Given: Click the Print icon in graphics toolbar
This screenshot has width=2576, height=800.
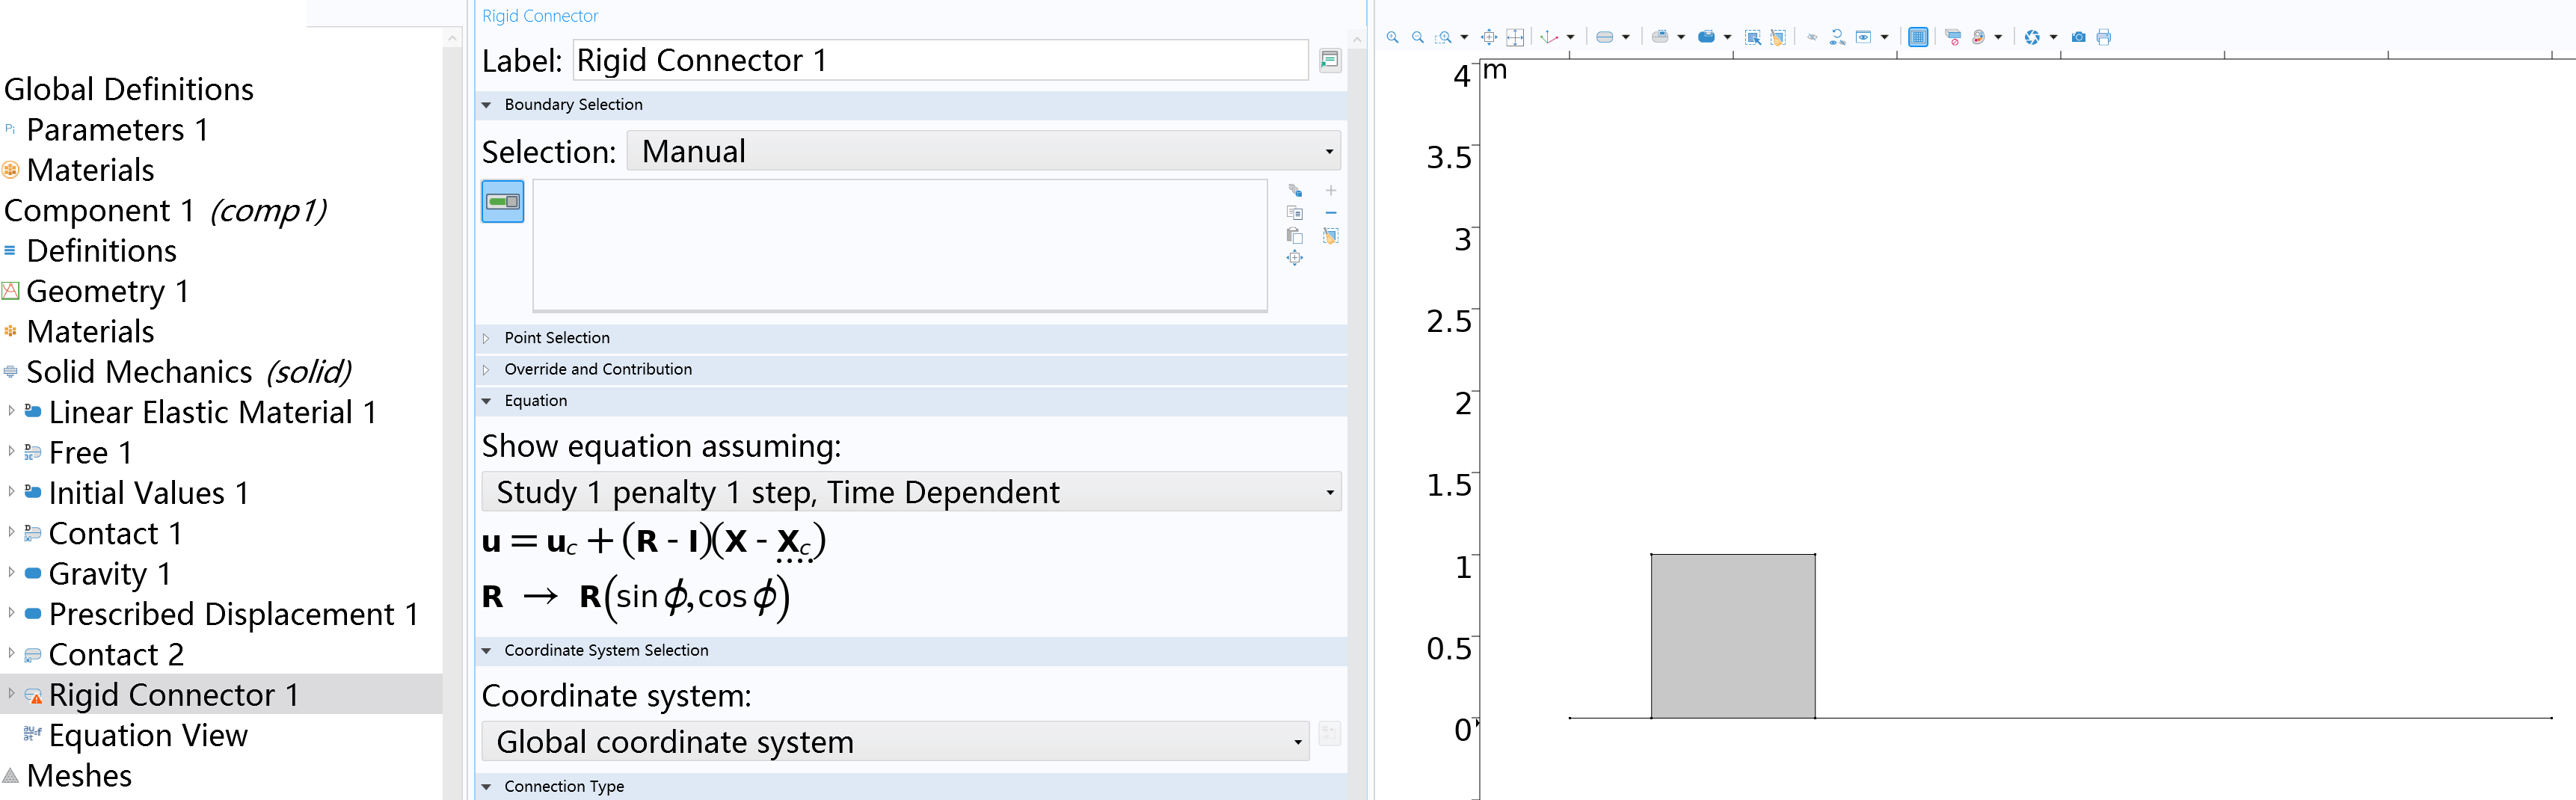Looking at the screenshot, I should pyautogui.click(x=2103, y=37).
